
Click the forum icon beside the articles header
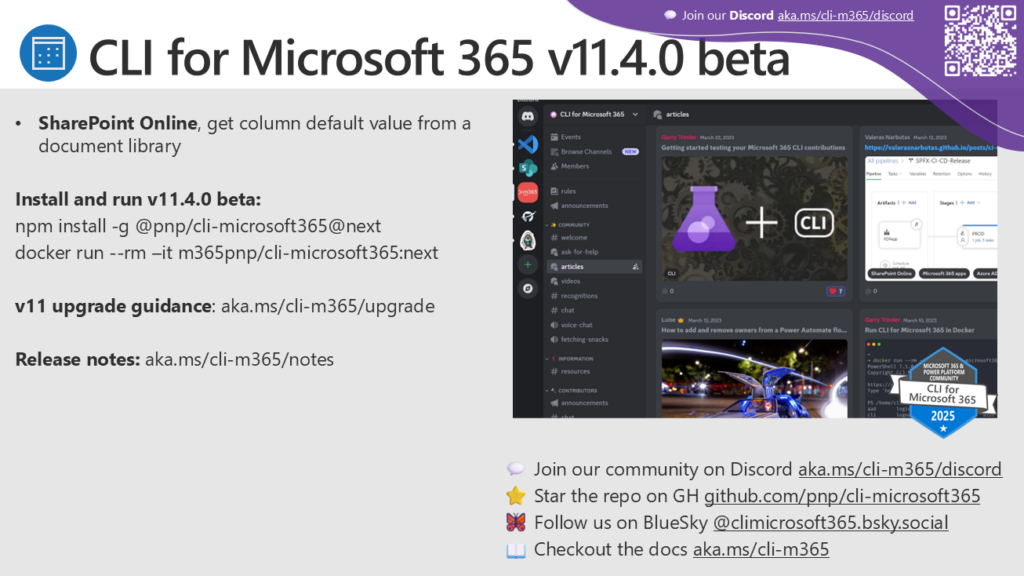[x=658, y=114]
